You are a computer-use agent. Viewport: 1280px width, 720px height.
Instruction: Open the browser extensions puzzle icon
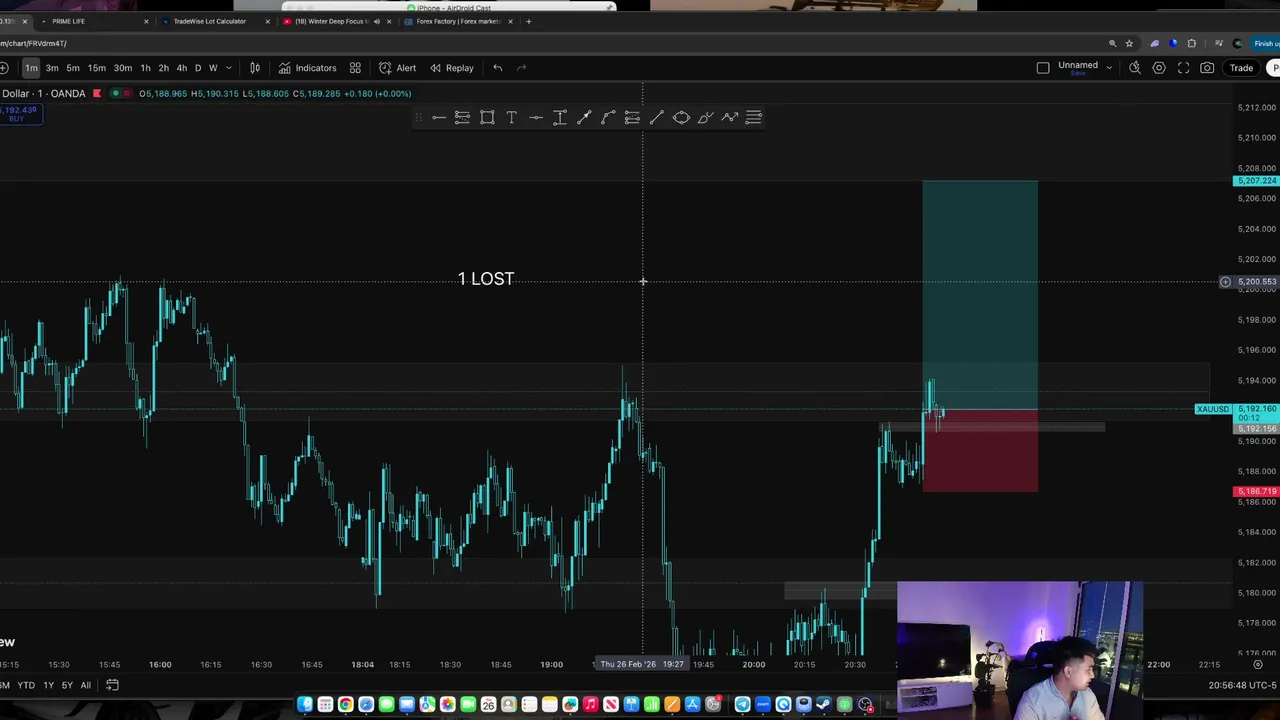1191,43
